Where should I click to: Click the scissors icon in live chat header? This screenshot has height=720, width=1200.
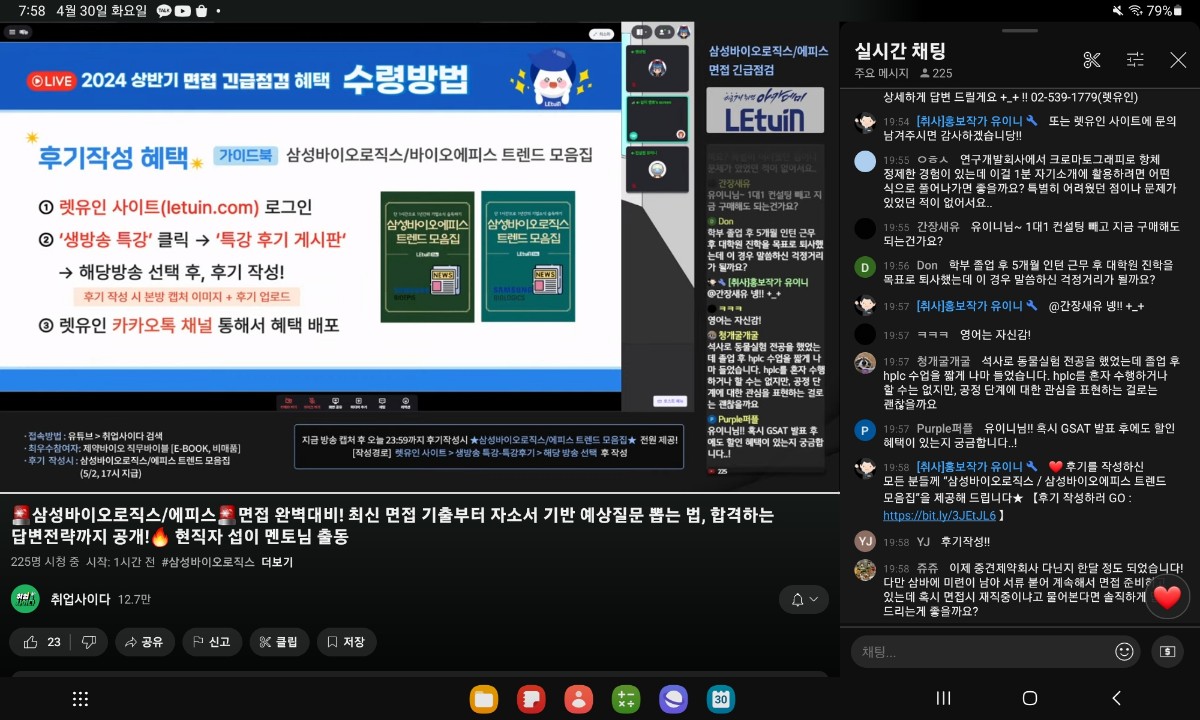click(1091, 60)
